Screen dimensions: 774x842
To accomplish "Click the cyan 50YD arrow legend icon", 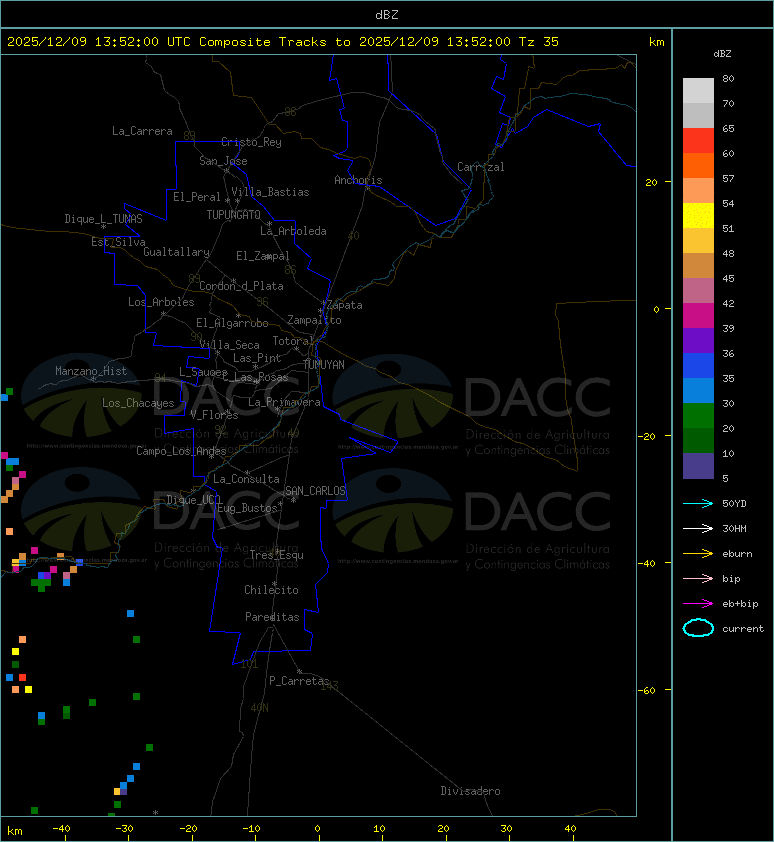I will [698, 504].
